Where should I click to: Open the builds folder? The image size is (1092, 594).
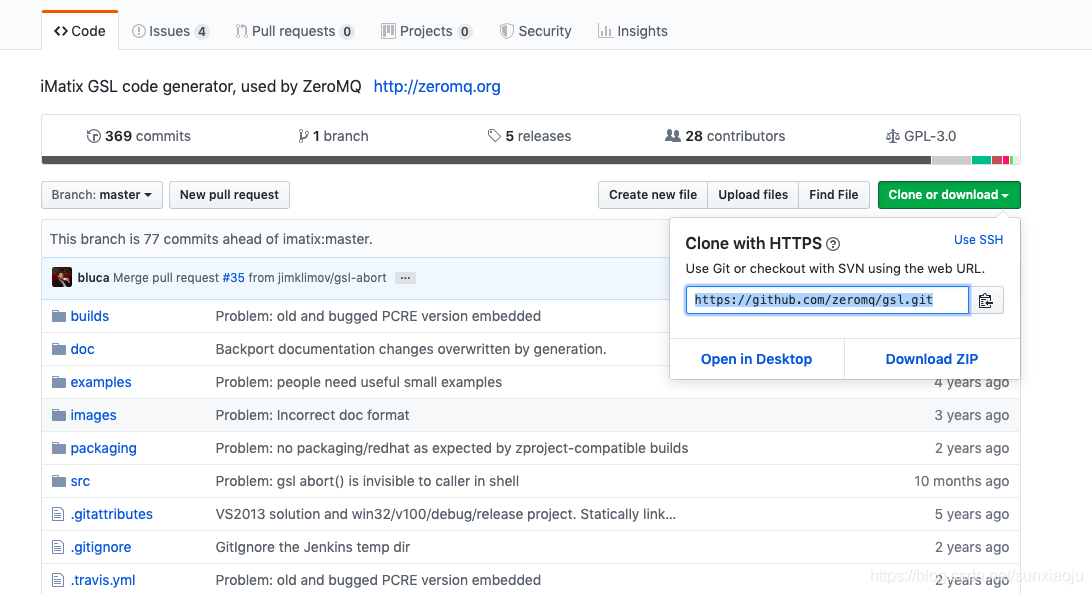point(90,316)
